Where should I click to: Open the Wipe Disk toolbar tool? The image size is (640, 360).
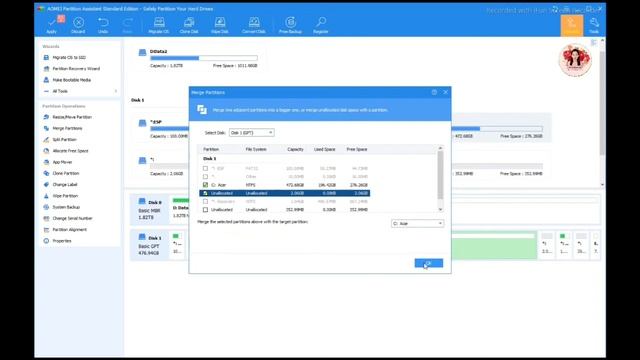pos(220,25)
